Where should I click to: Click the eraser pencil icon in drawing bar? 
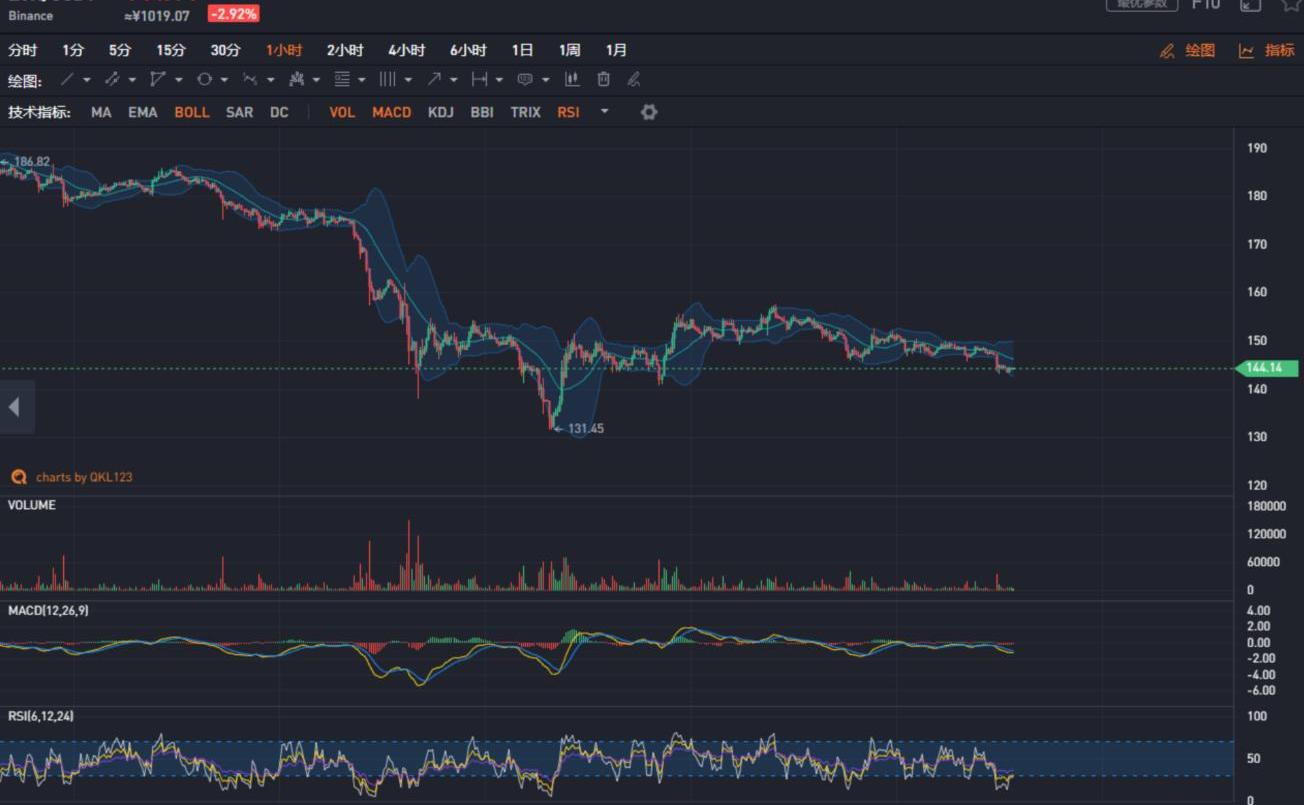(x=633, y=80)
